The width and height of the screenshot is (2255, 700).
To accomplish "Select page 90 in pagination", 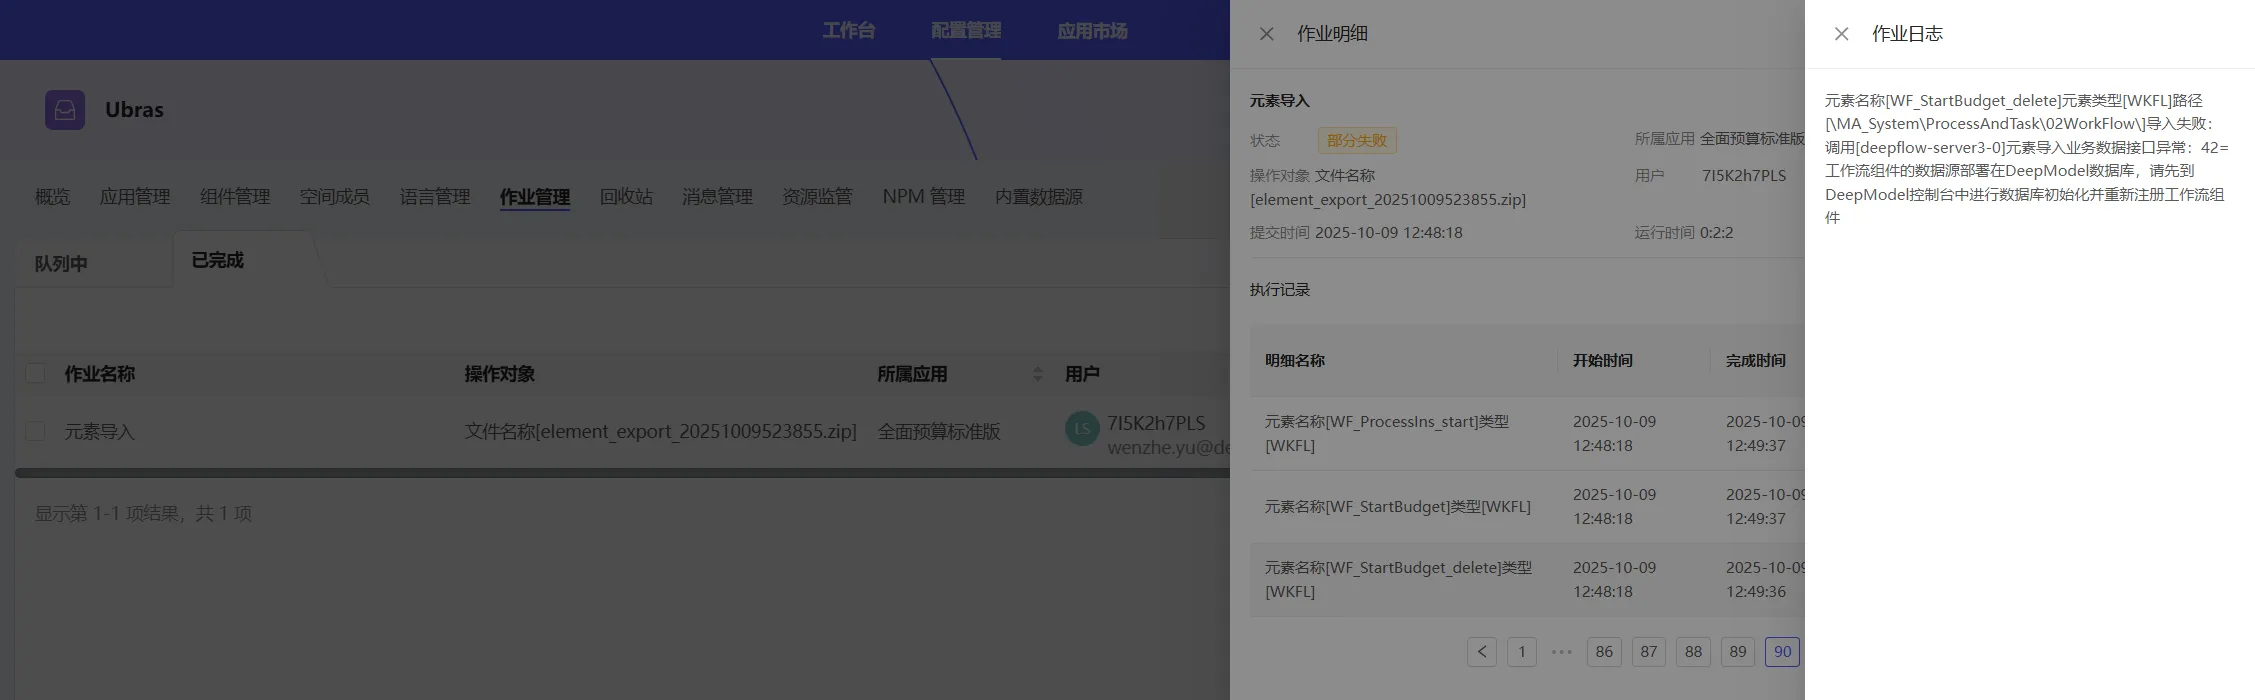I will [1782, 652].
